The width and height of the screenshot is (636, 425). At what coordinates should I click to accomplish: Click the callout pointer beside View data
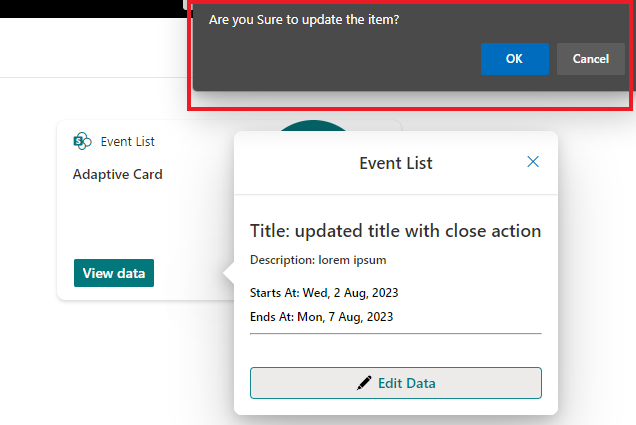pos(229,273)
